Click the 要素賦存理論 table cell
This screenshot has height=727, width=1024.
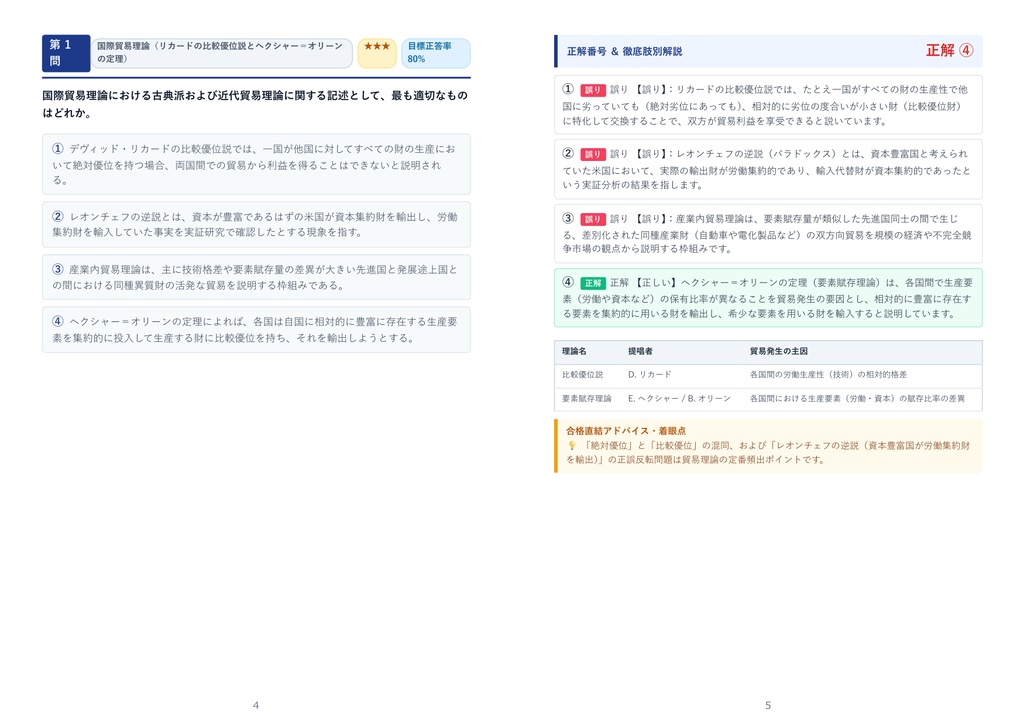tap(586, 398)
